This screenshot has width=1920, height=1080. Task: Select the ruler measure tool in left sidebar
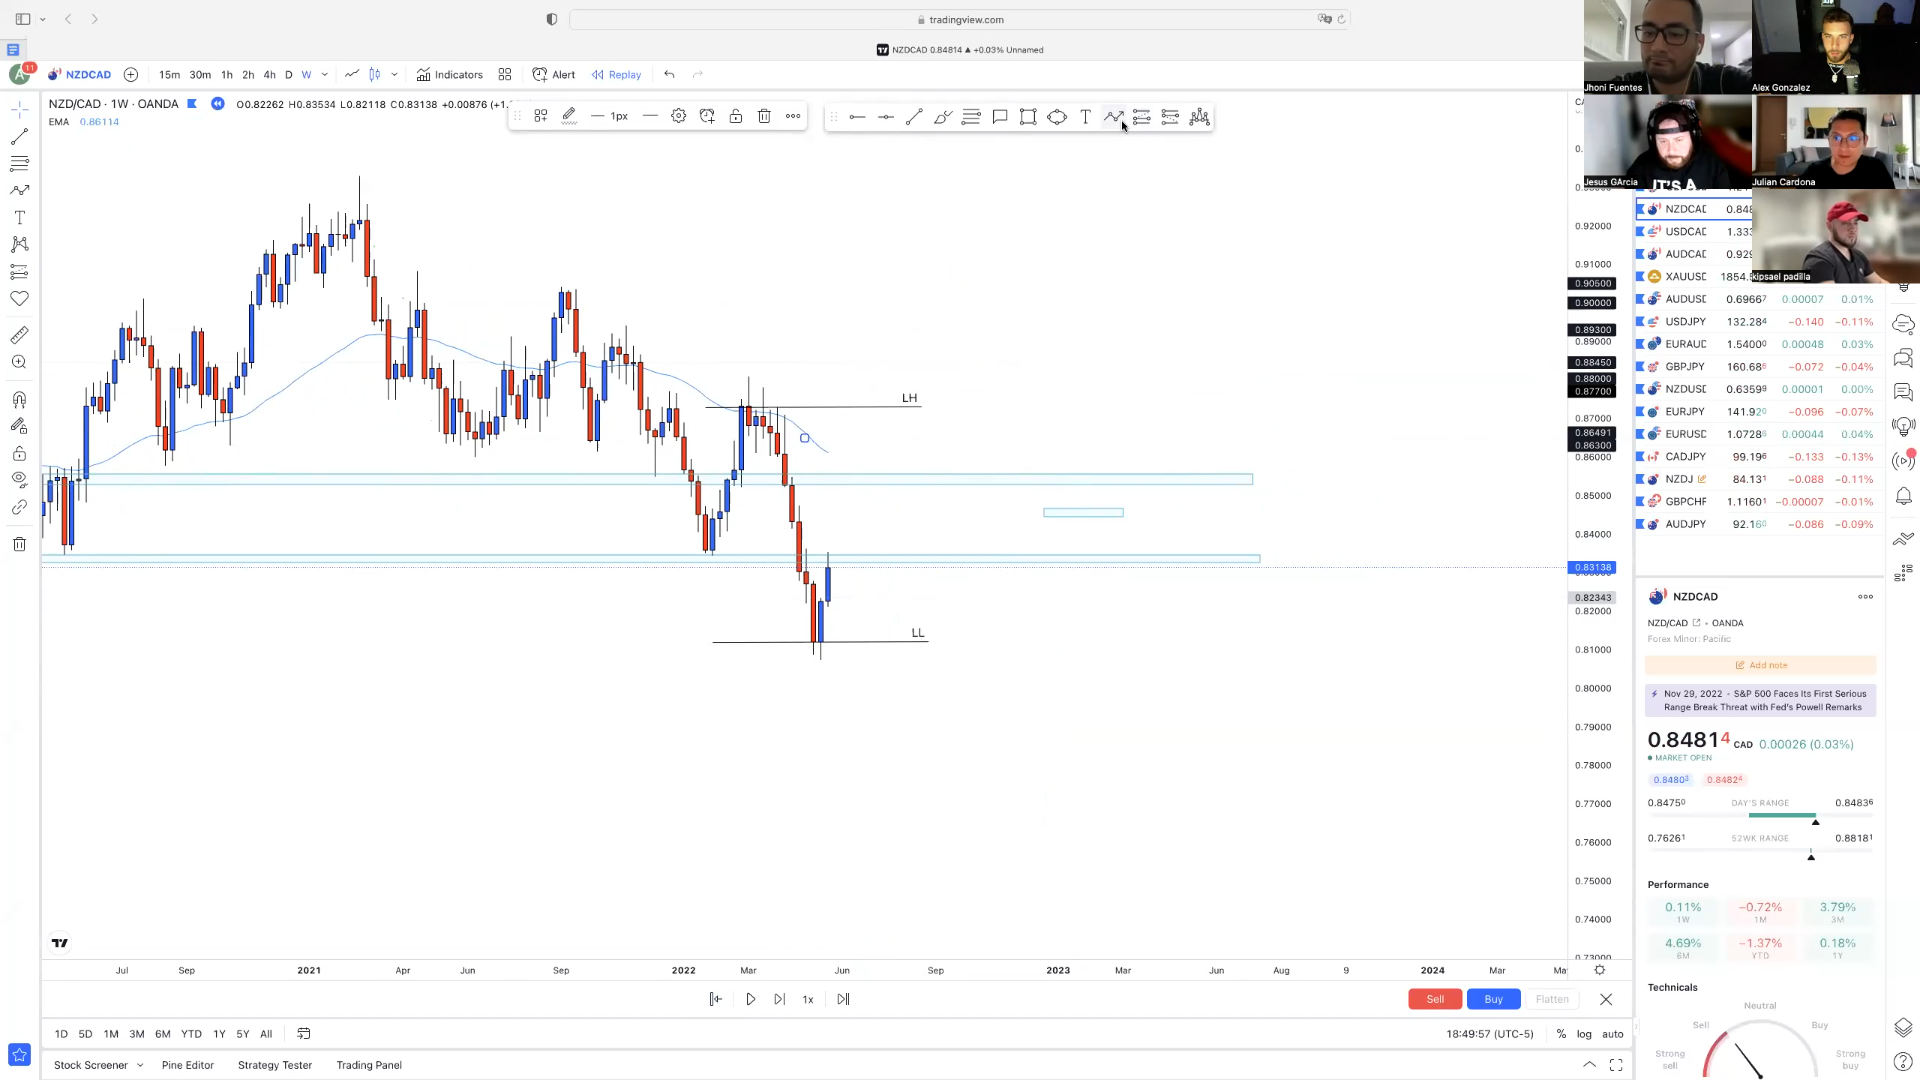tap(19, 336)
